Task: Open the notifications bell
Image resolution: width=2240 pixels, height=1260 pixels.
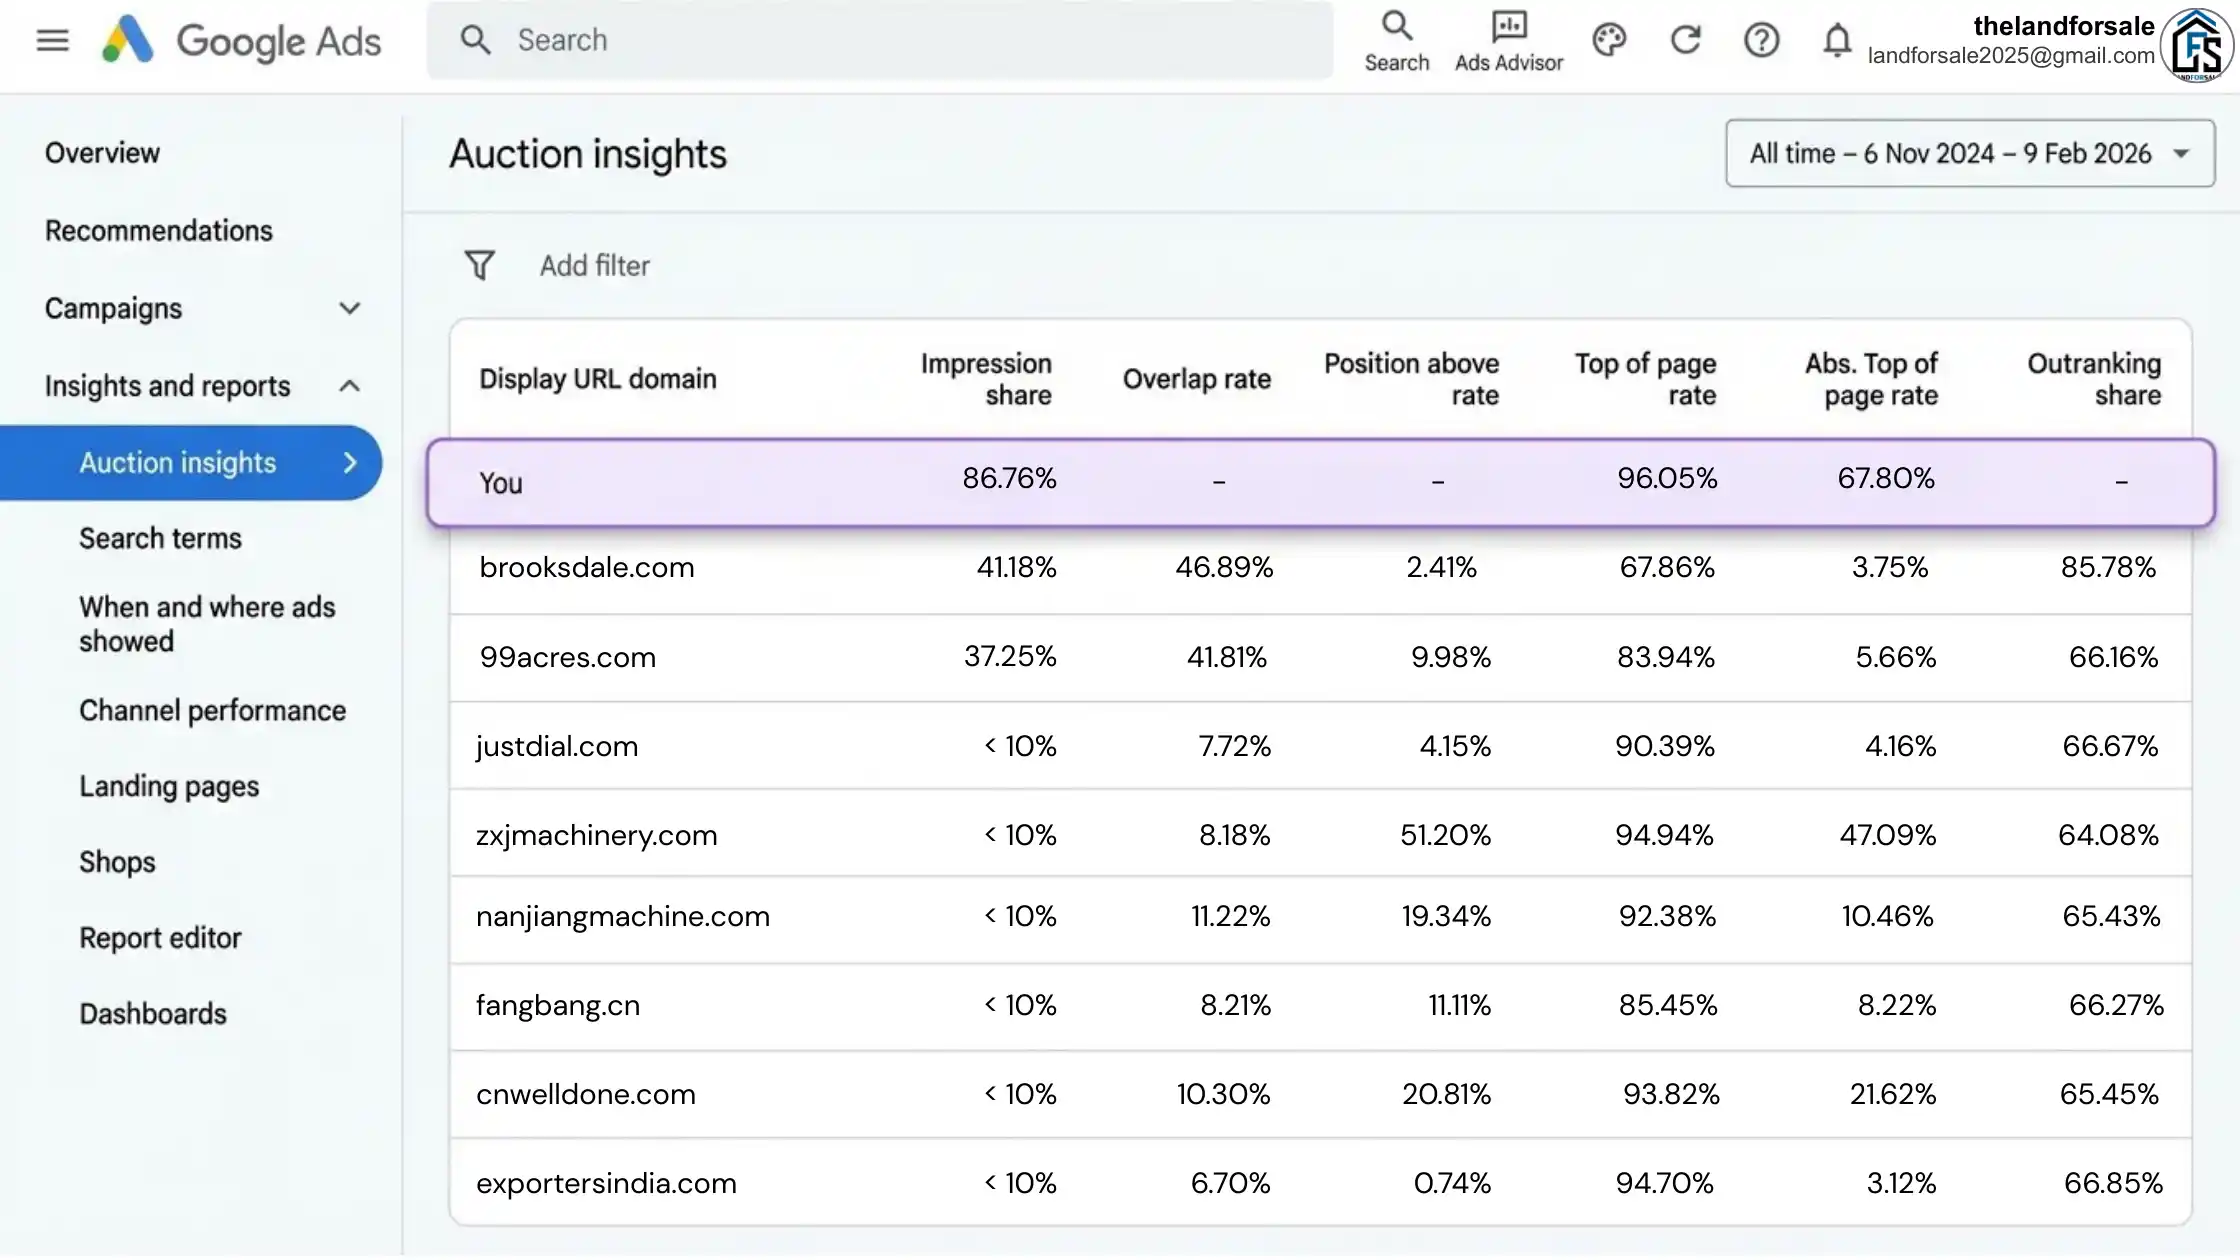Action: [1837, 40]
